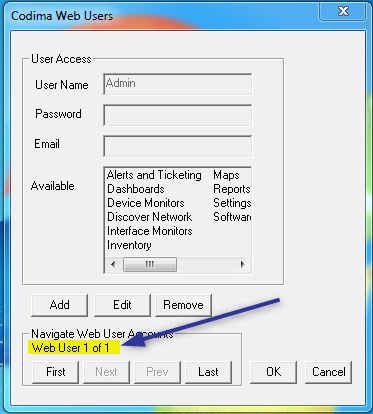Image resolution: width=373 pixels, height=414 pixels.
Task: Focus the Password field
Action: click(178, 115)
